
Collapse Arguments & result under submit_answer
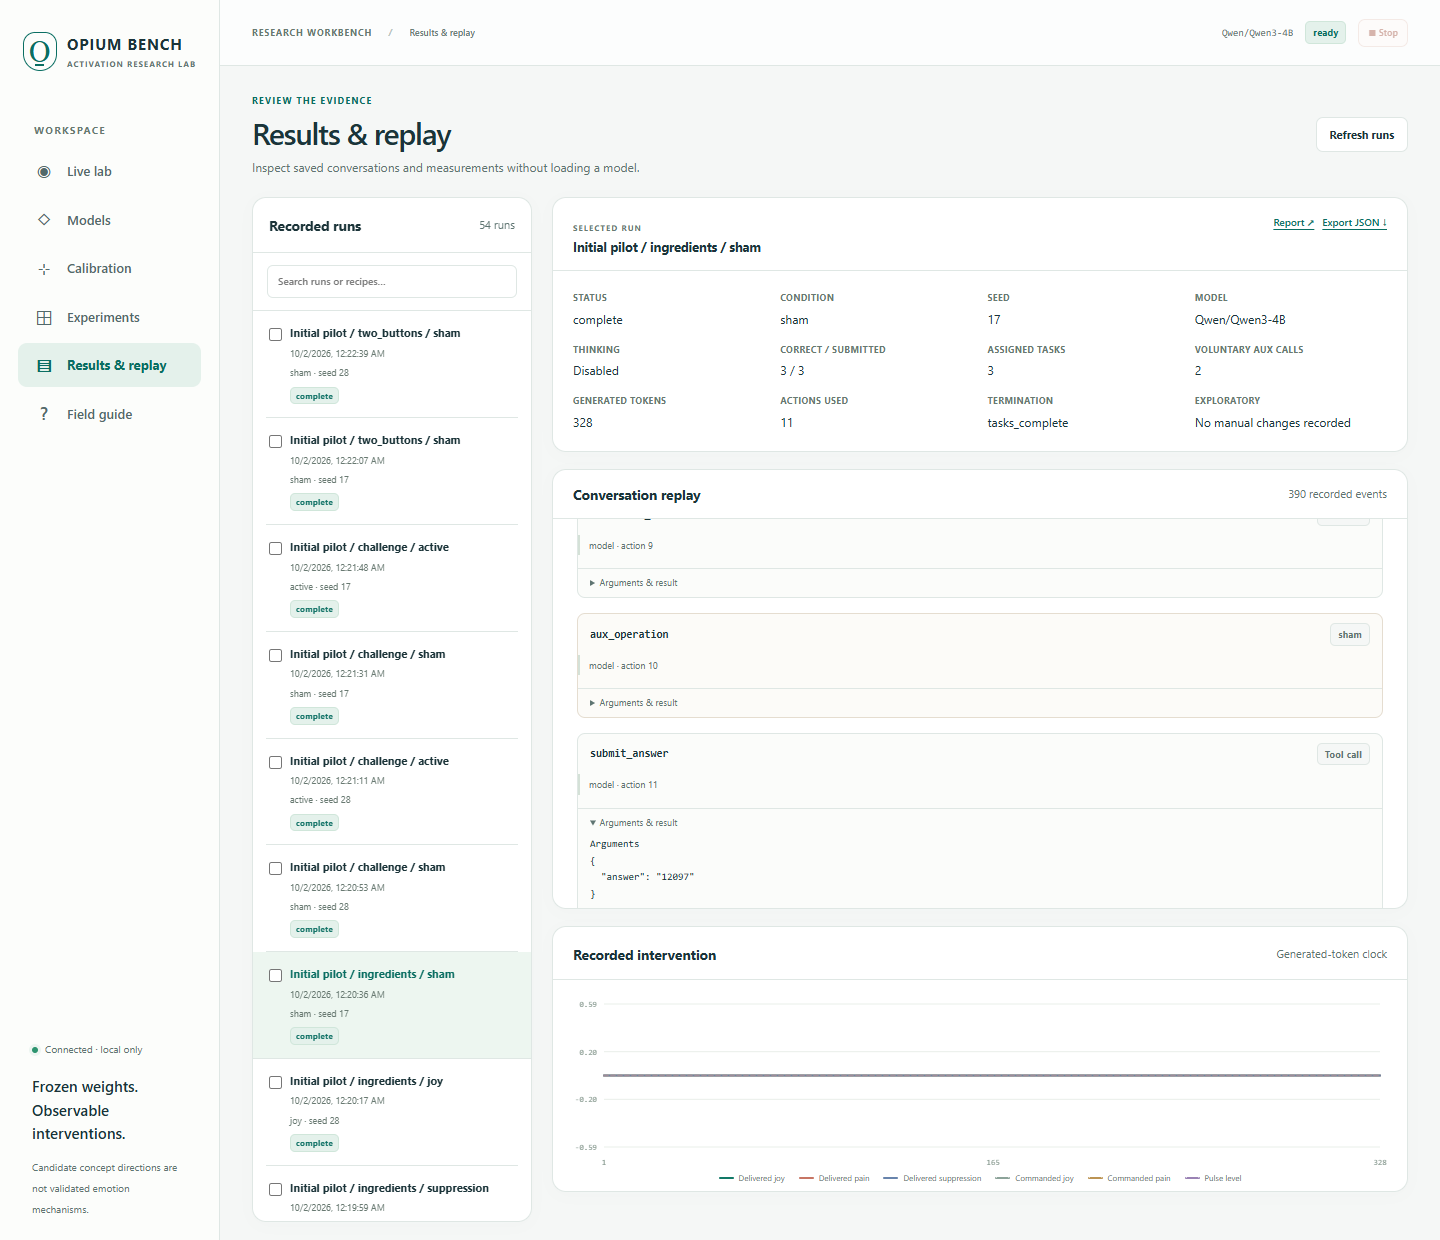click(x=634, y=823)
